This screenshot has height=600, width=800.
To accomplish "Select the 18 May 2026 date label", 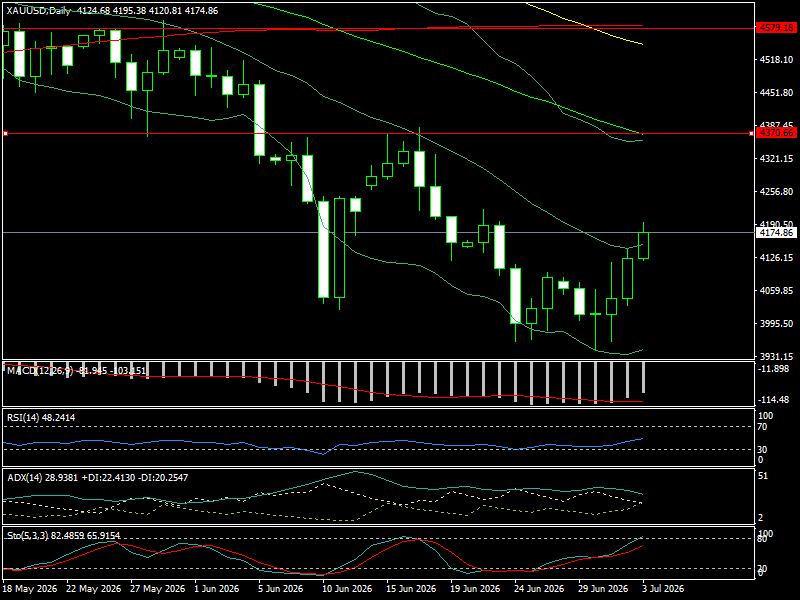I will 30,589.
